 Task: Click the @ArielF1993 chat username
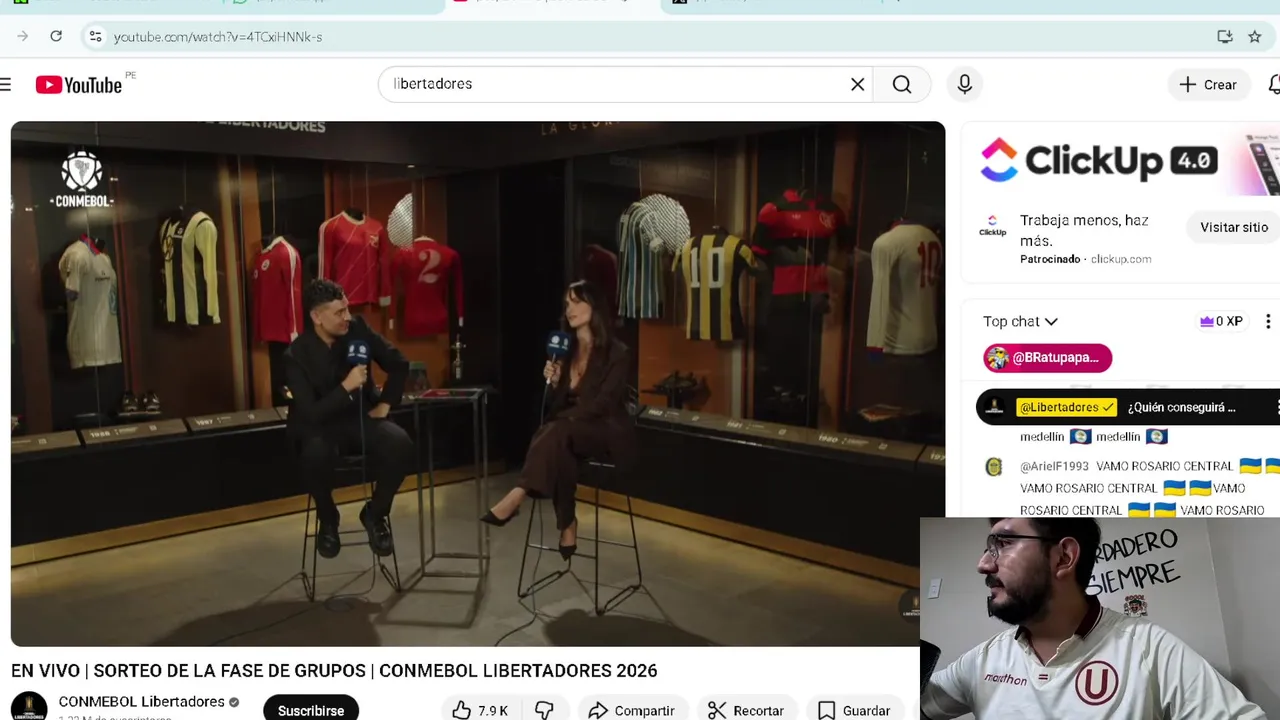coord(1054,466)
